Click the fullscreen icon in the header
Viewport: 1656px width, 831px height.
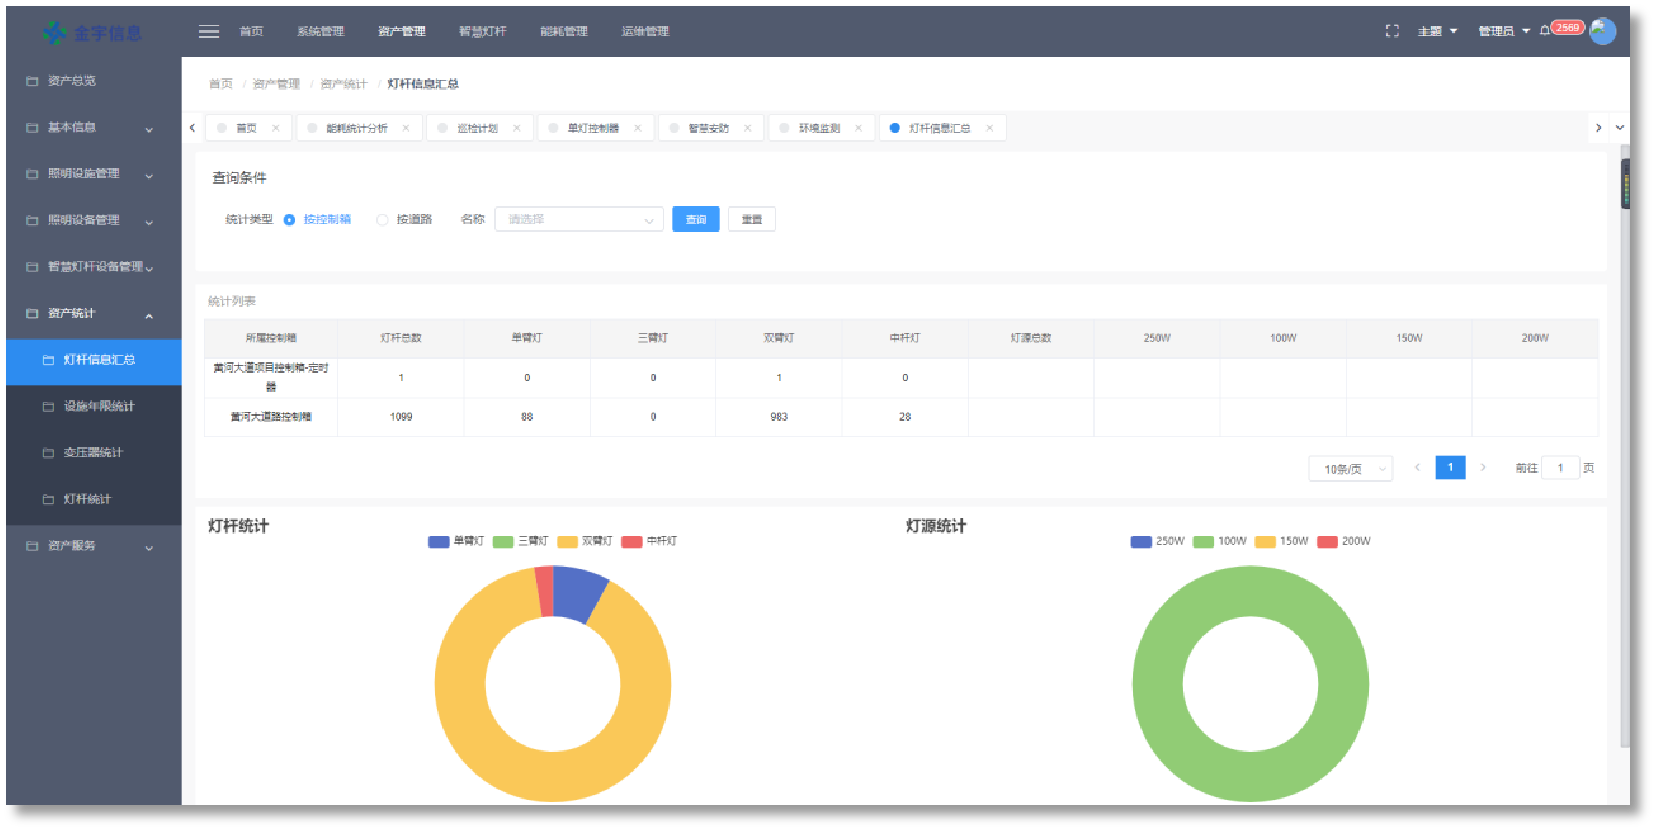(1392, 31)
